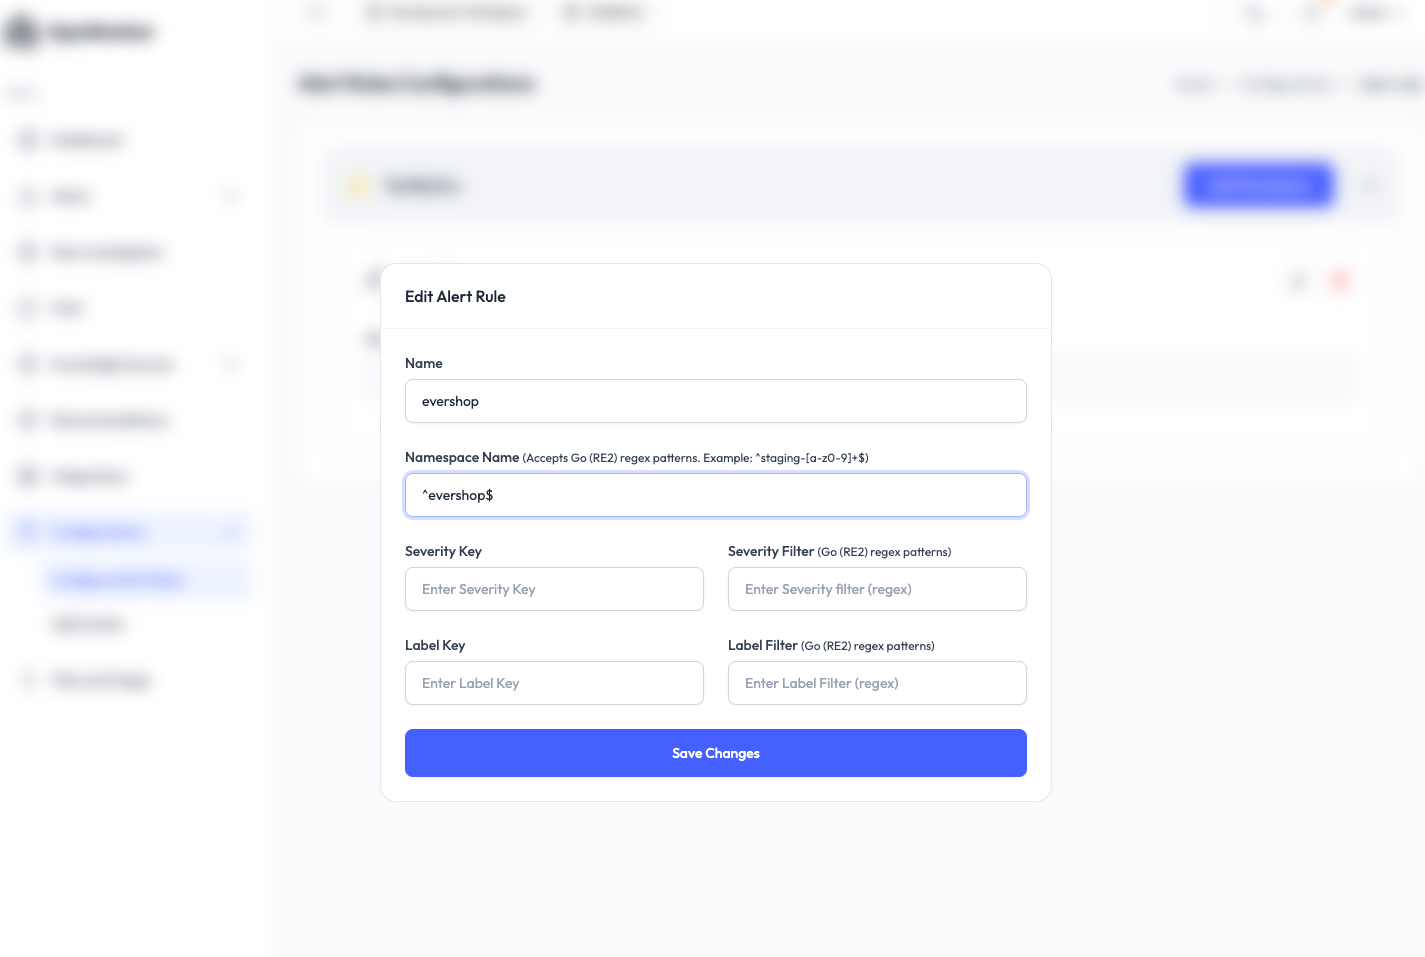Click the yellow icon in the blurred header row
This screenshot has height=957, width=1425.
pos(357,186)
